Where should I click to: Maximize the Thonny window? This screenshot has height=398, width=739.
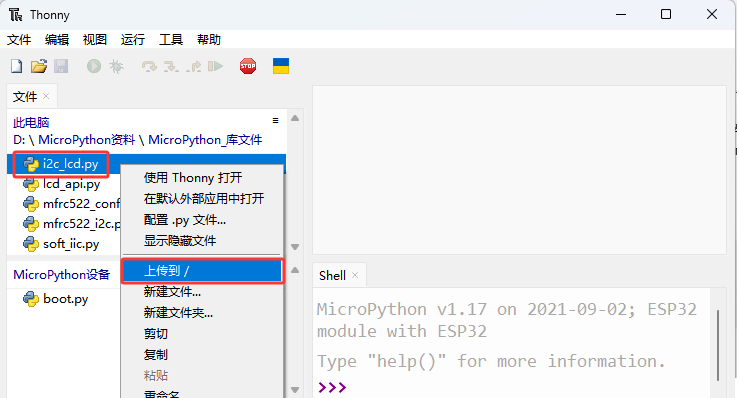point(666,15)
